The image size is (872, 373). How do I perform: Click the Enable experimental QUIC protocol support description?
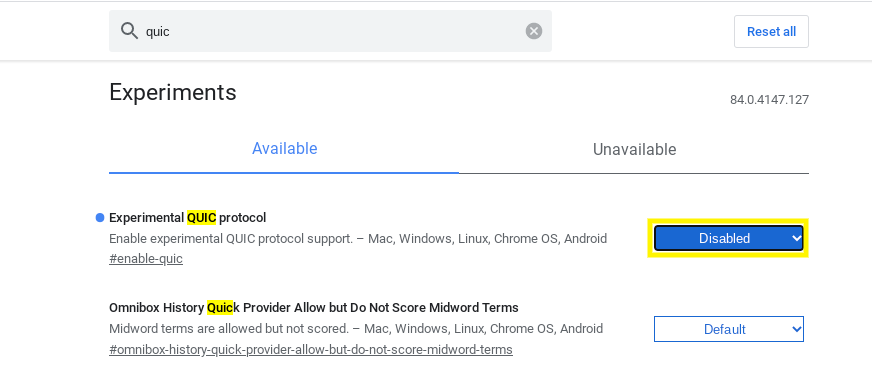(x=358, y=238)
